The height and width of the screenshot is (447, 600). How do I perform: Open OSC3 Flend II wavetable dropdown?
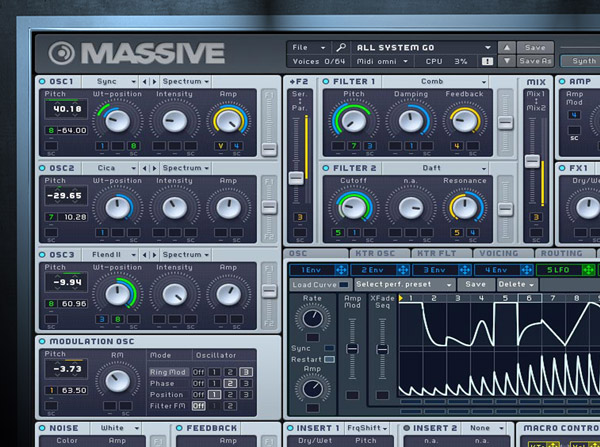coord(110,255)
